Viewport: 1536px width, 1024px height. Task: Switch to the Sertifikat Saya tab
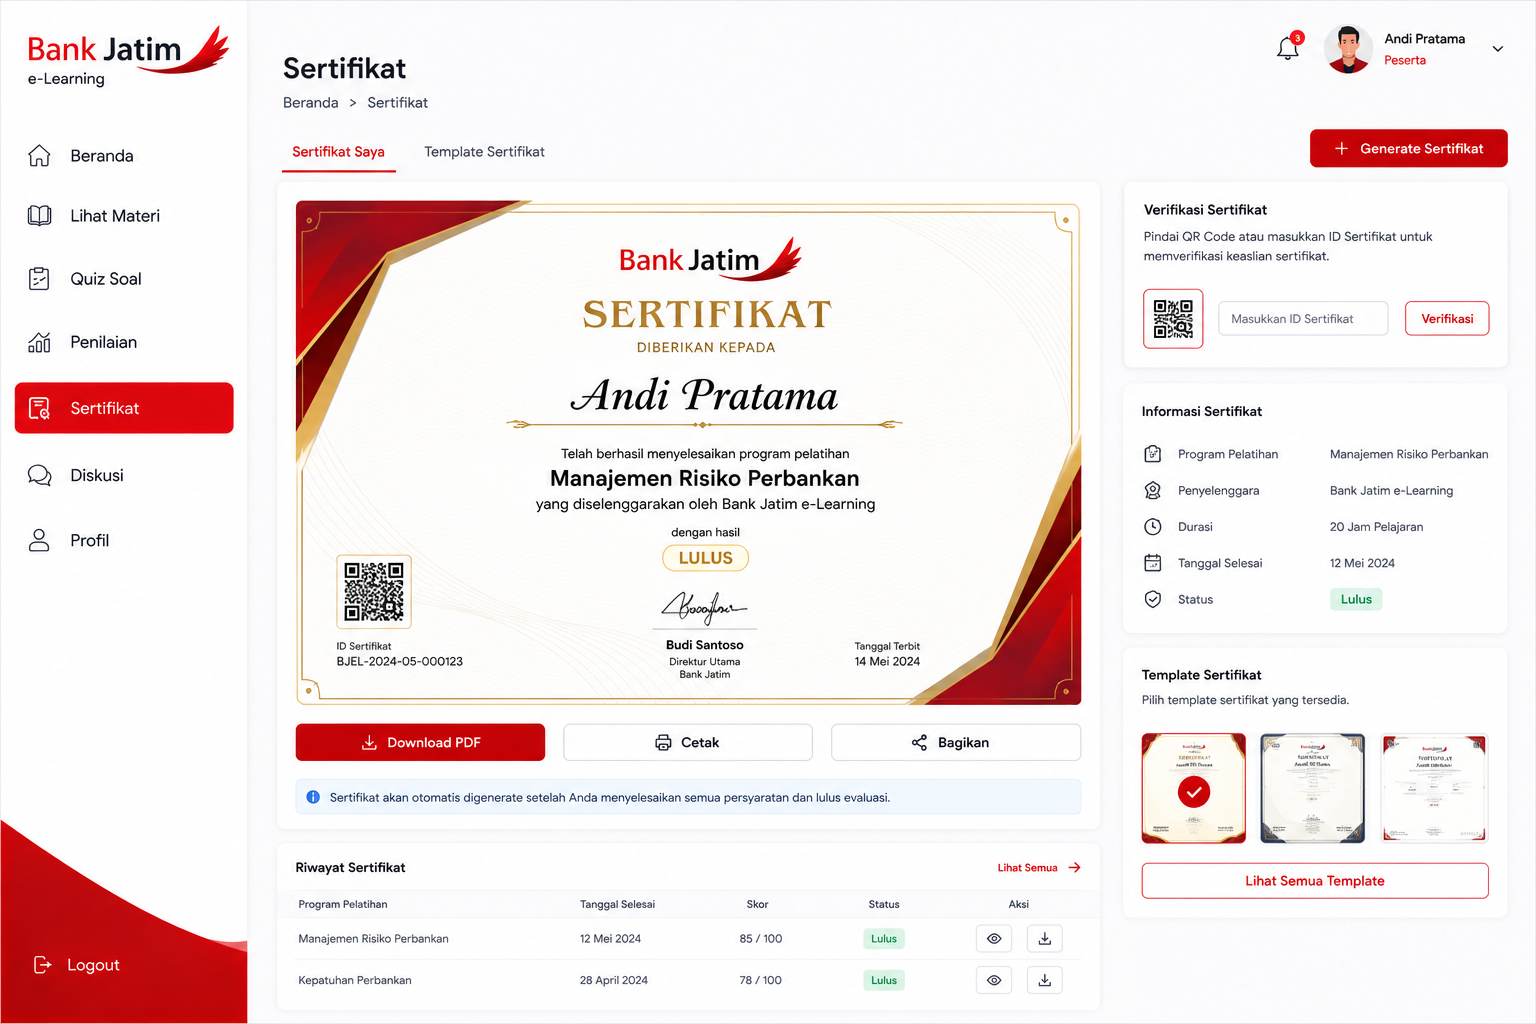point(338,152)
